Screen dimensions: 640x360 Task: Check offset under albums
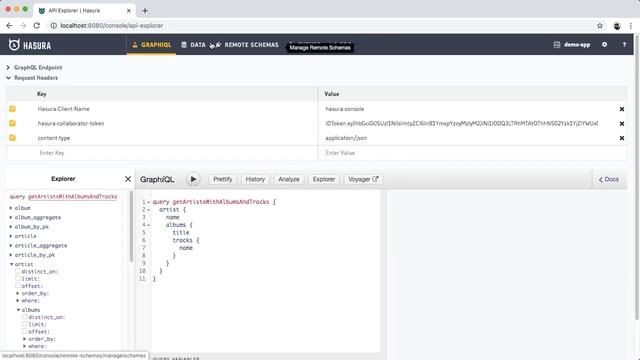25,331
